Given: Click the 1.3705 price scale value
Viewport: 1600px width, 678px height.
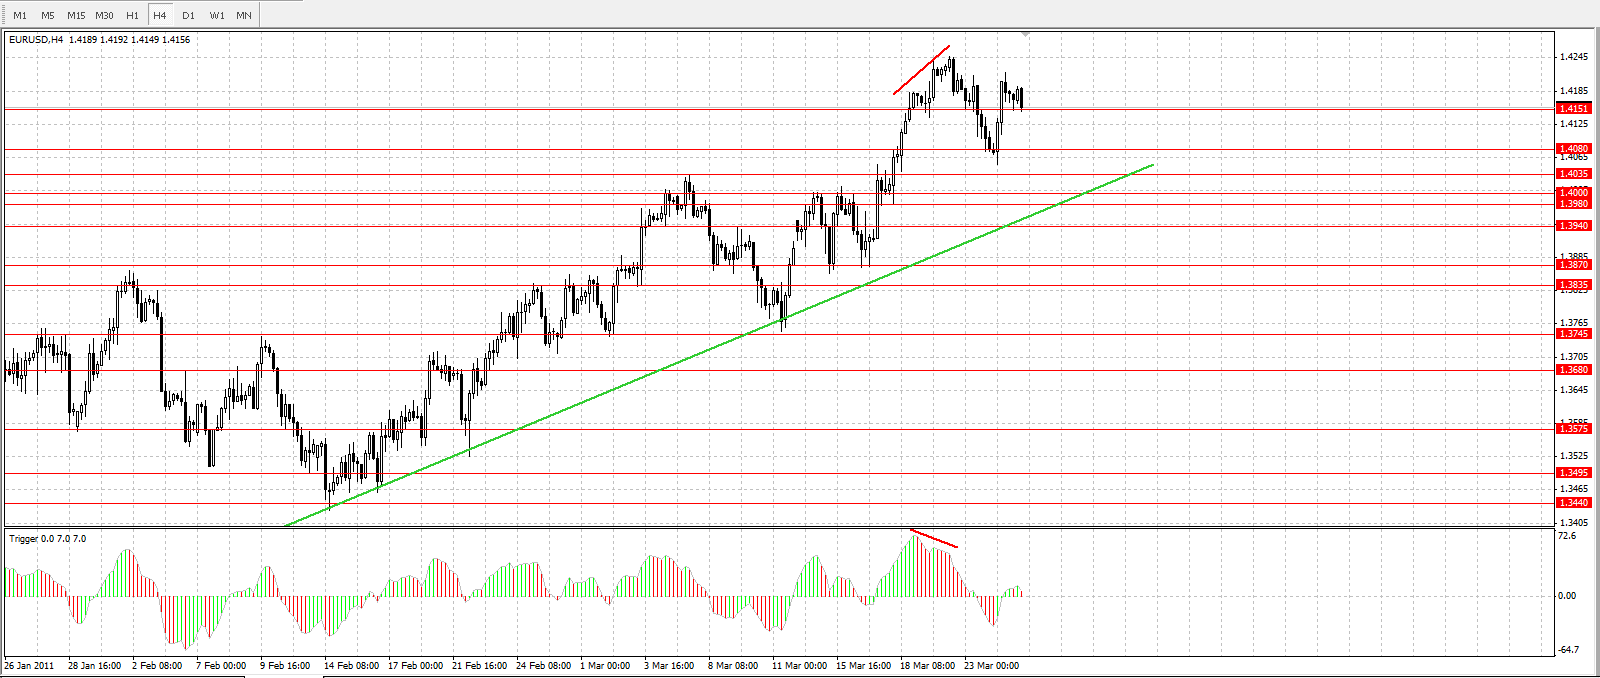Looking at the screenshot, I should (1574, 356).
